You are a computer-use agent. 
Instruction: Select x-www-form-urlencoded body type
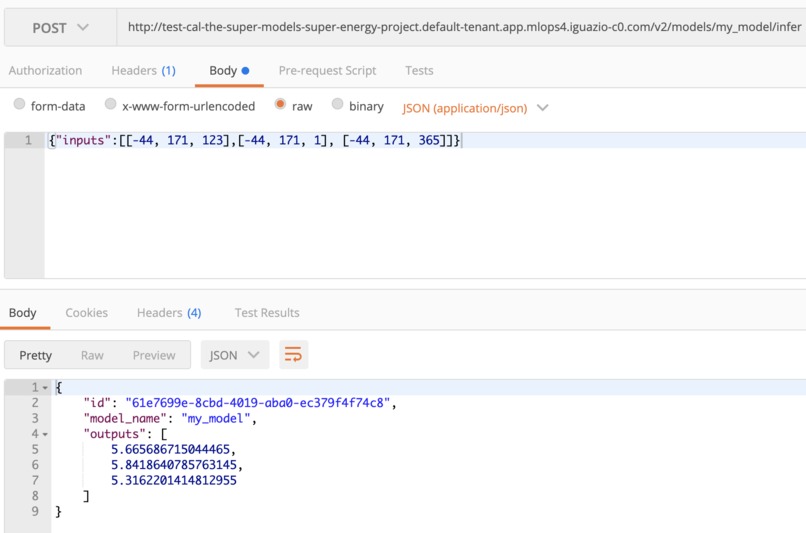pyautogui.click(x=111, y=104)
